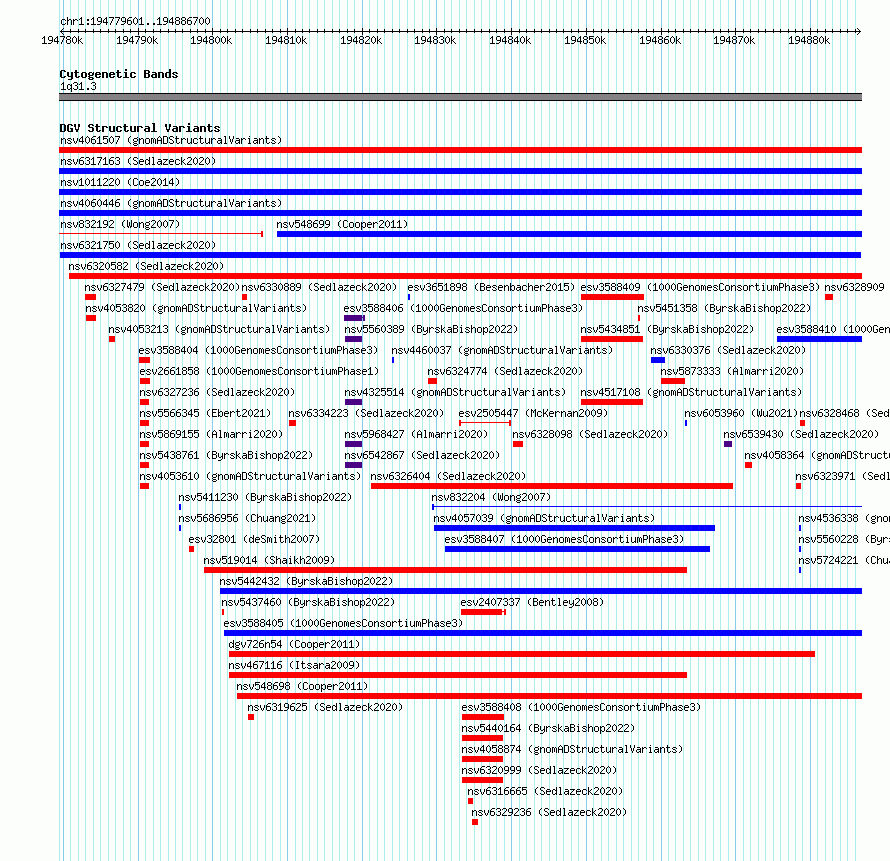Image resolution: width=890 pixels, height=861 pixels.
Task: Select esv3588405 1000GenomesConsortiumPhase3 label
Action: click(343, 623)
